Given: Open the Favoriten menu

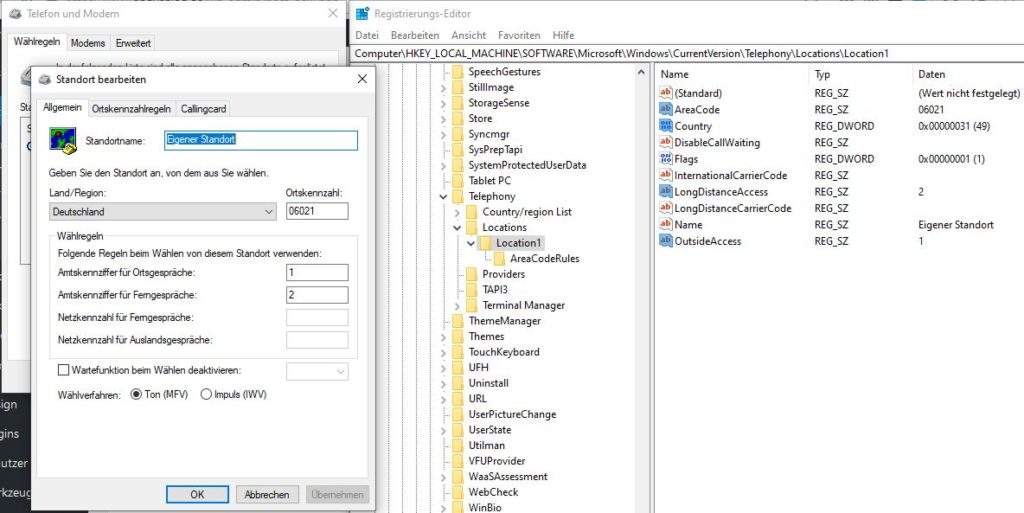Looking at the screenshot, I should 519,35.
